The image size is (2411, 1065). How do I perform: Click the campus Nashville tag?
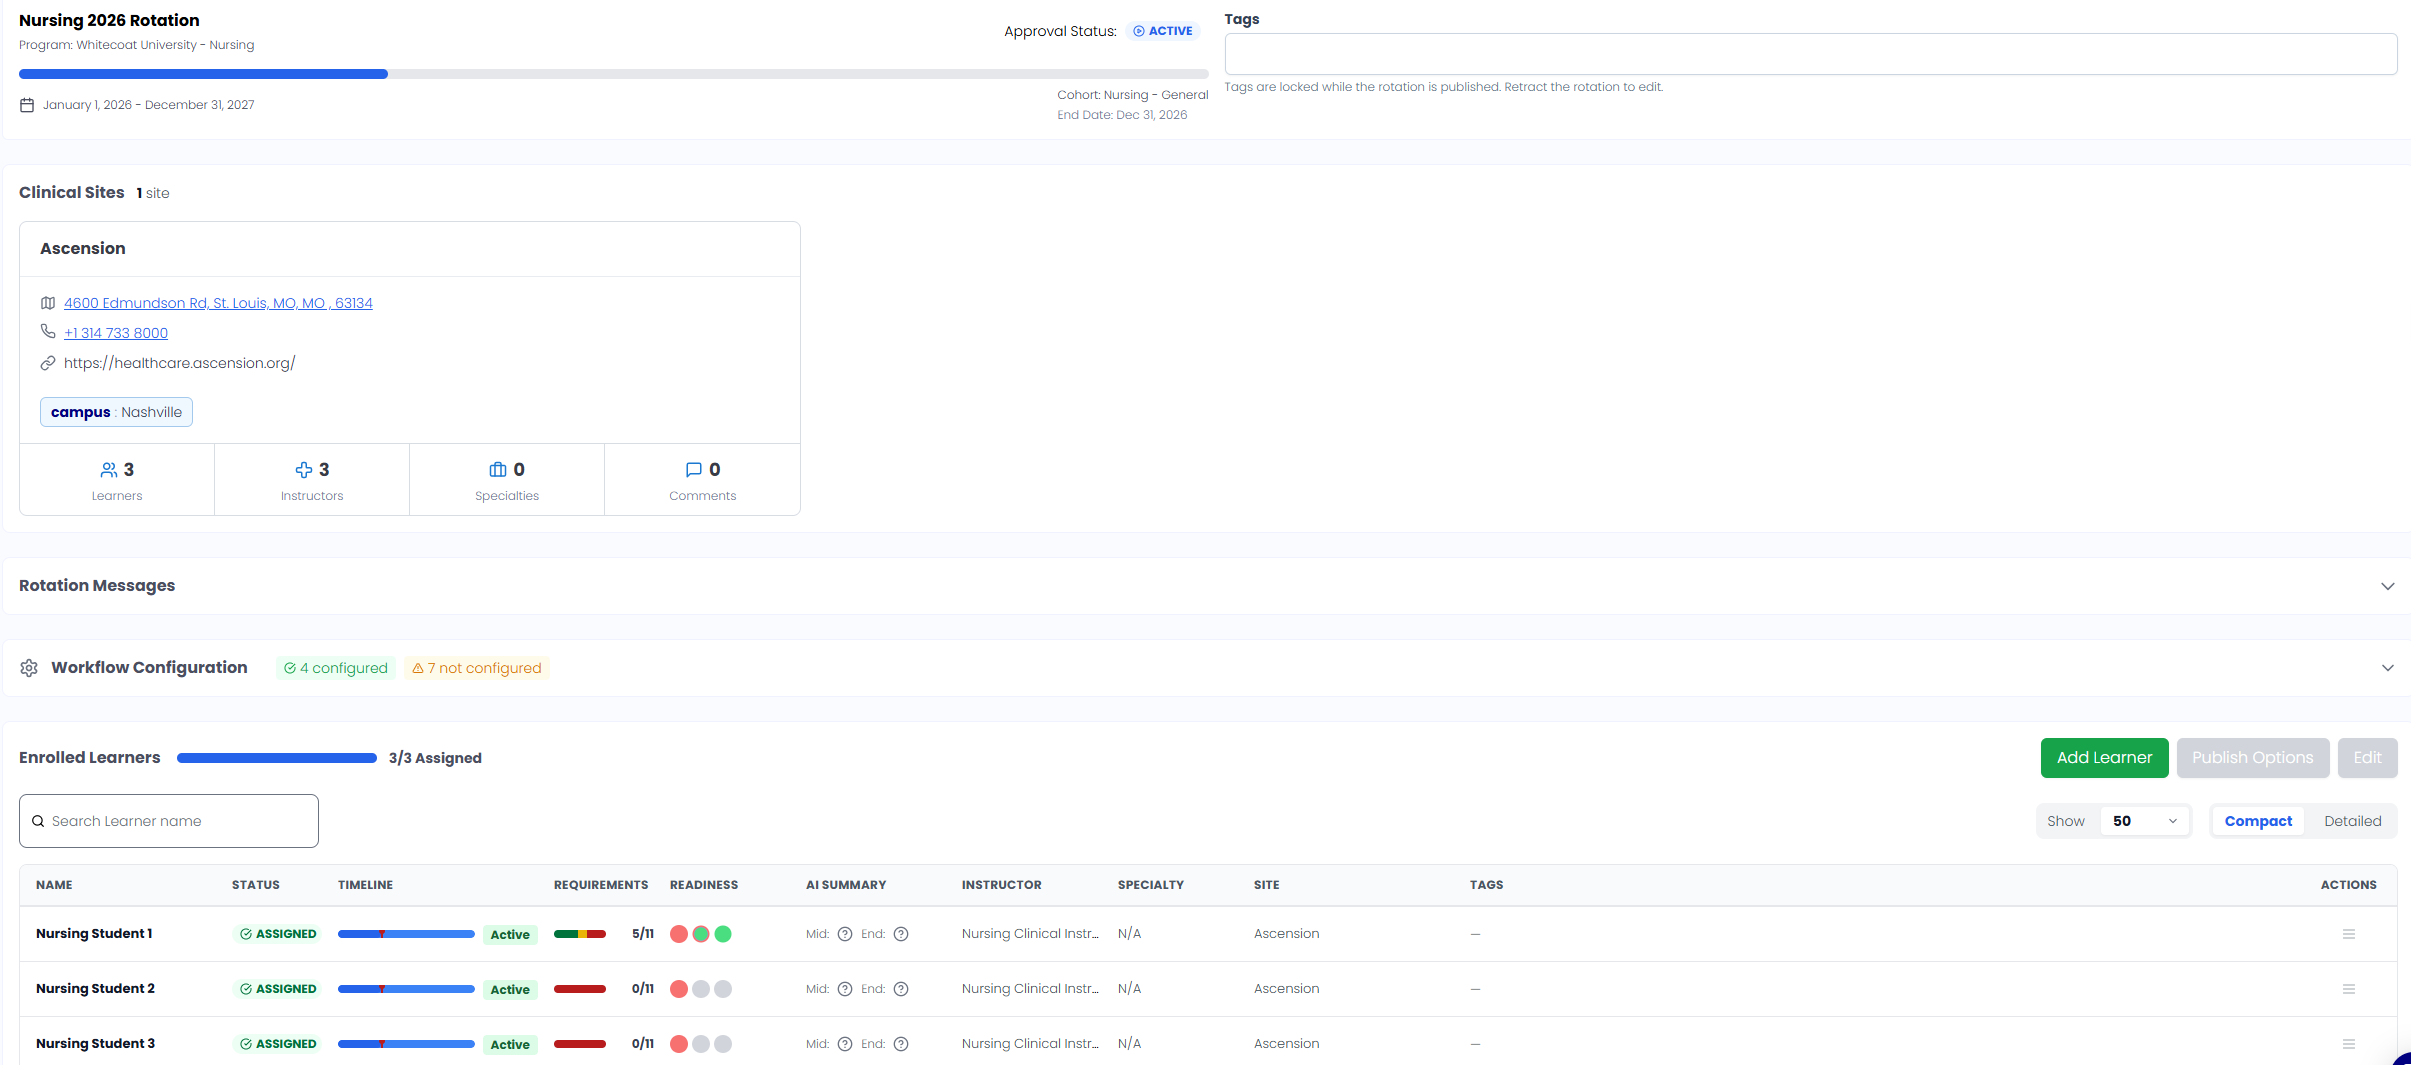pyautogui.click(x=116, y=412)
